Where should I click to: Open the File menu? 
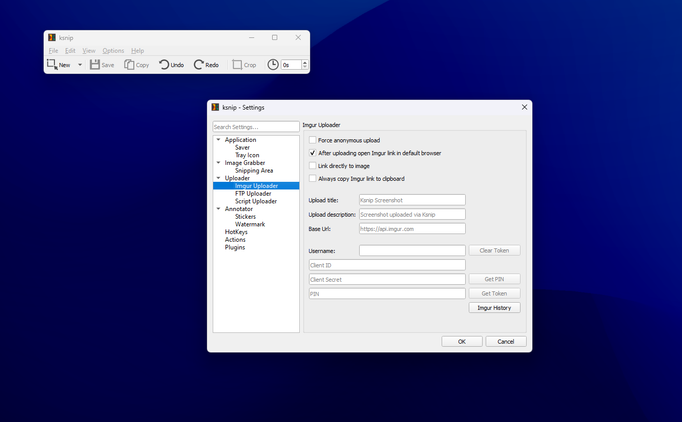pyautogui.click(x=53, y=50)
